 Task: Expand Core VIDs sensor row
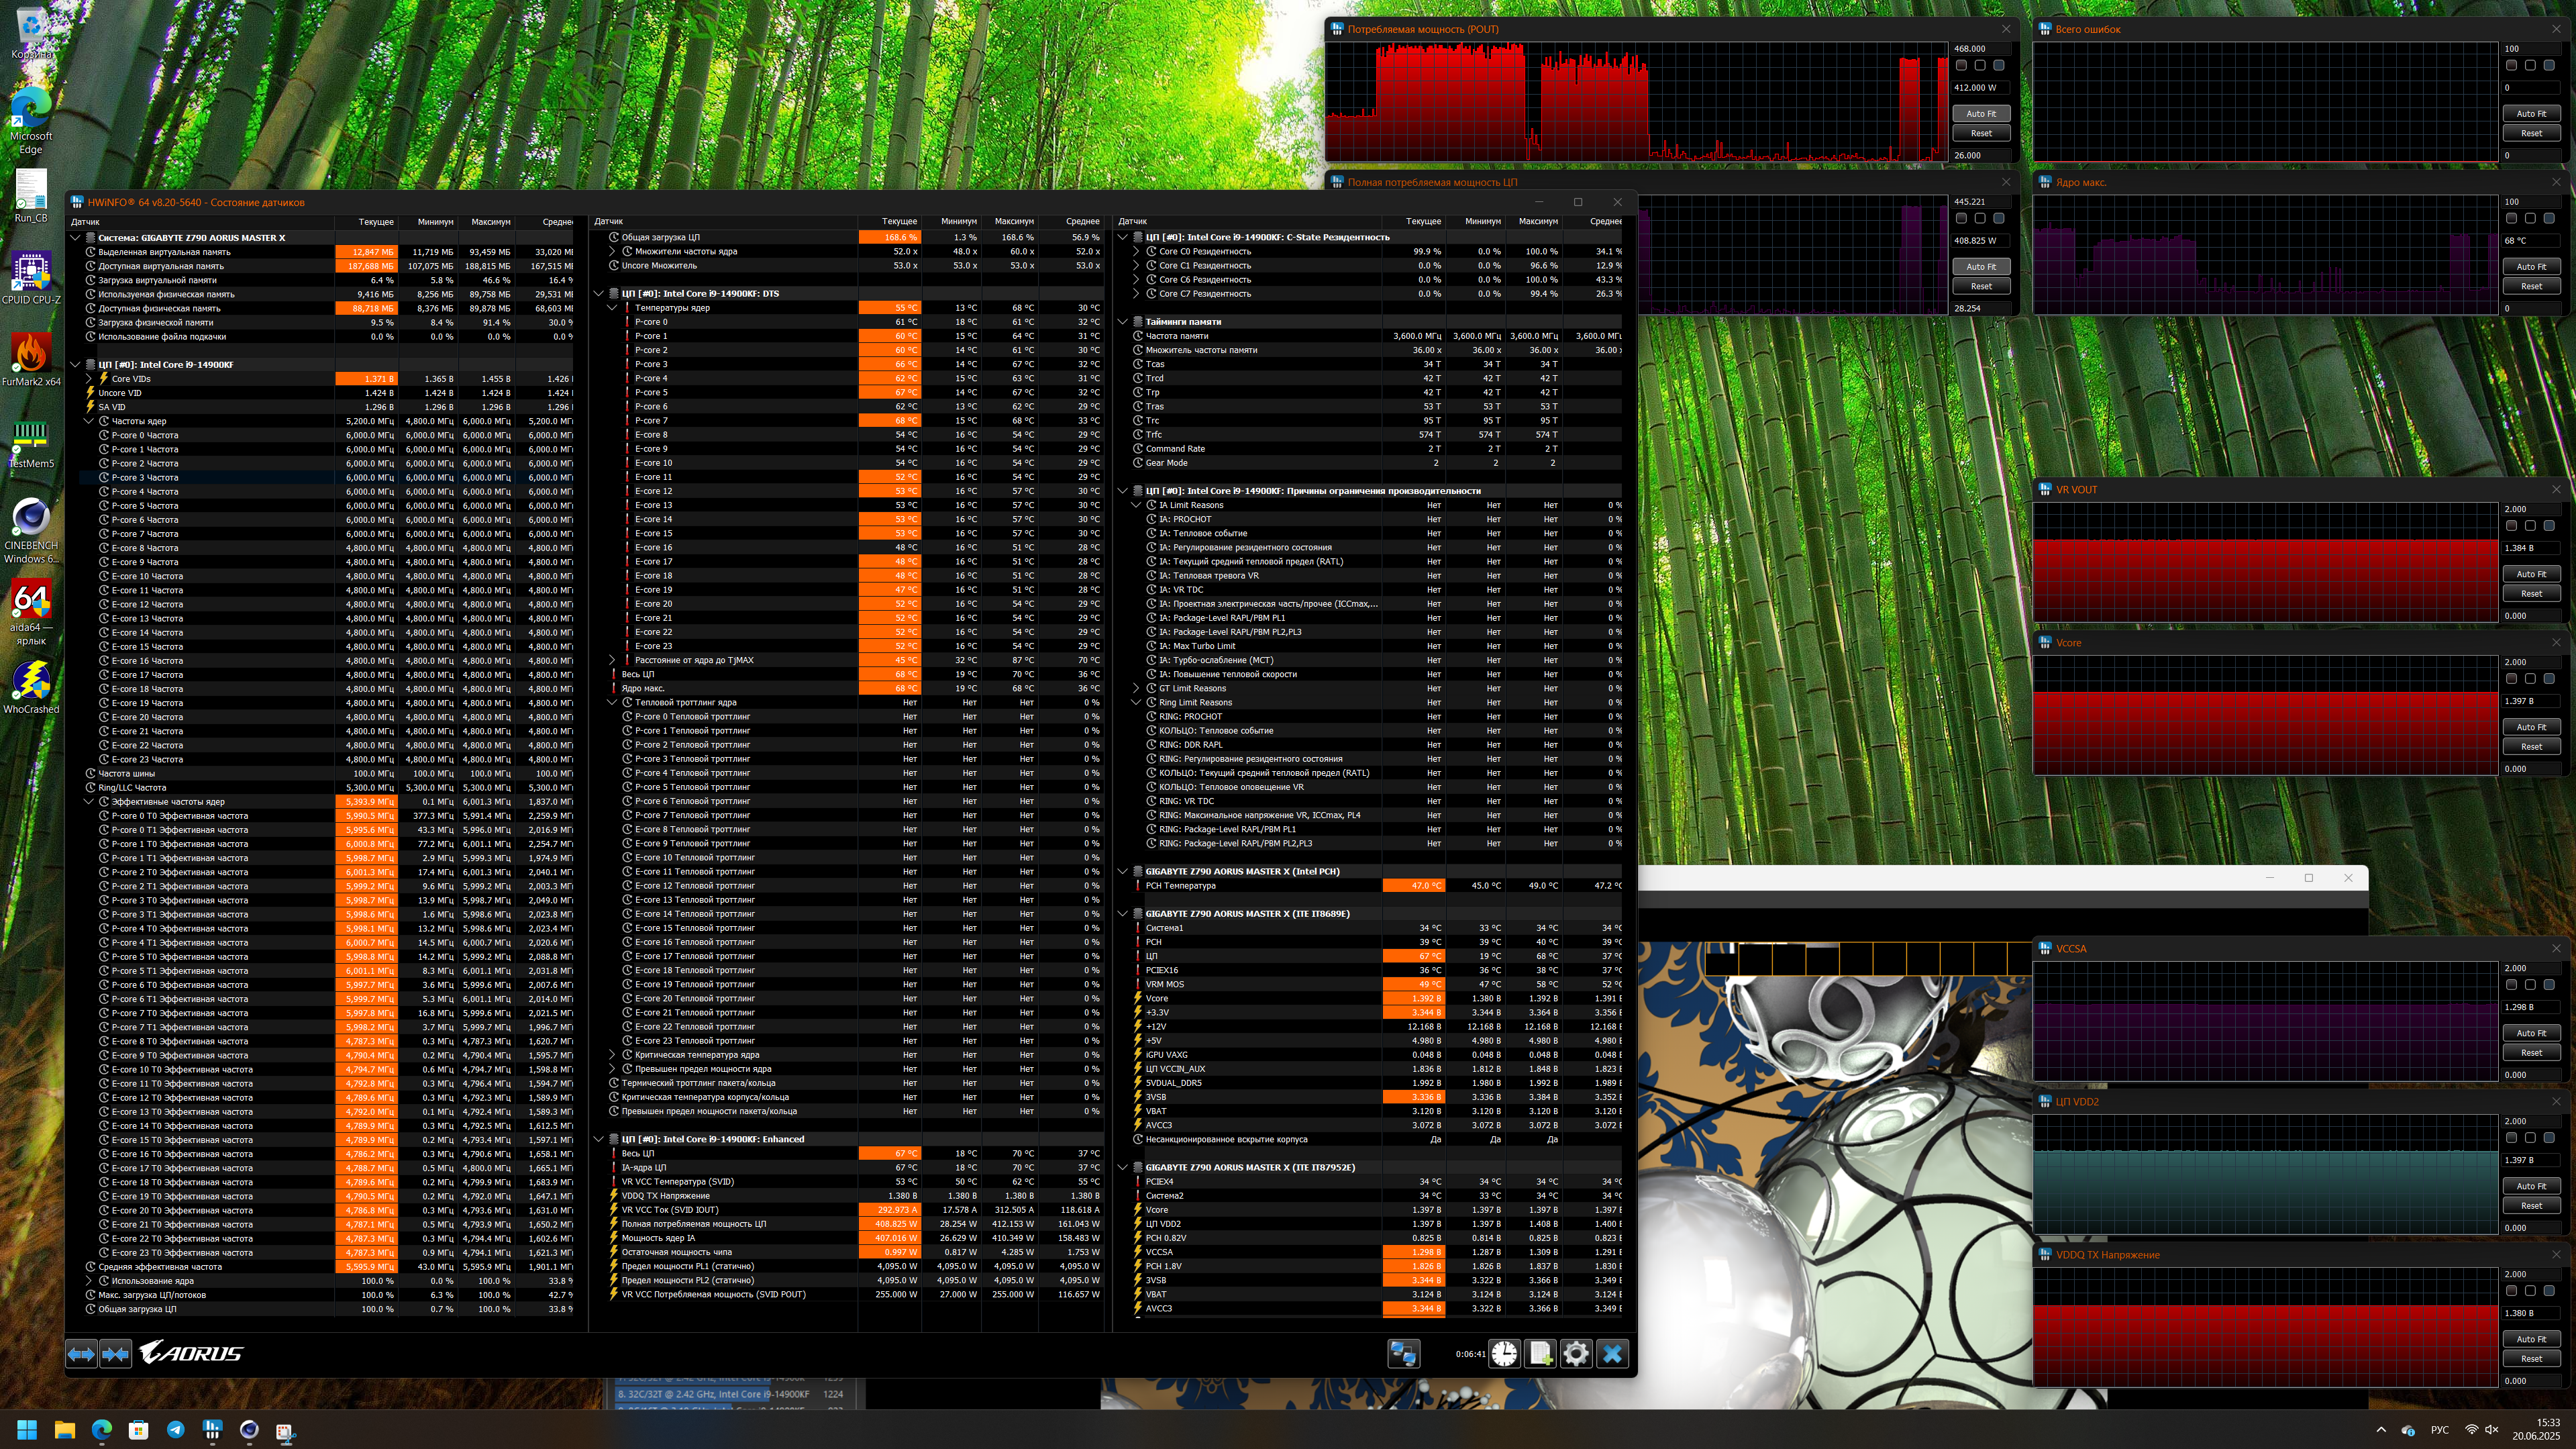click(89, 379)
